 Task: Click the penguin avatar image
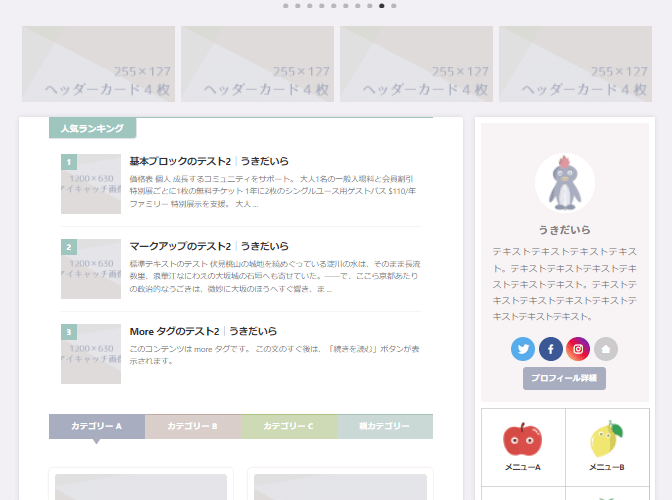click(565, 183)
